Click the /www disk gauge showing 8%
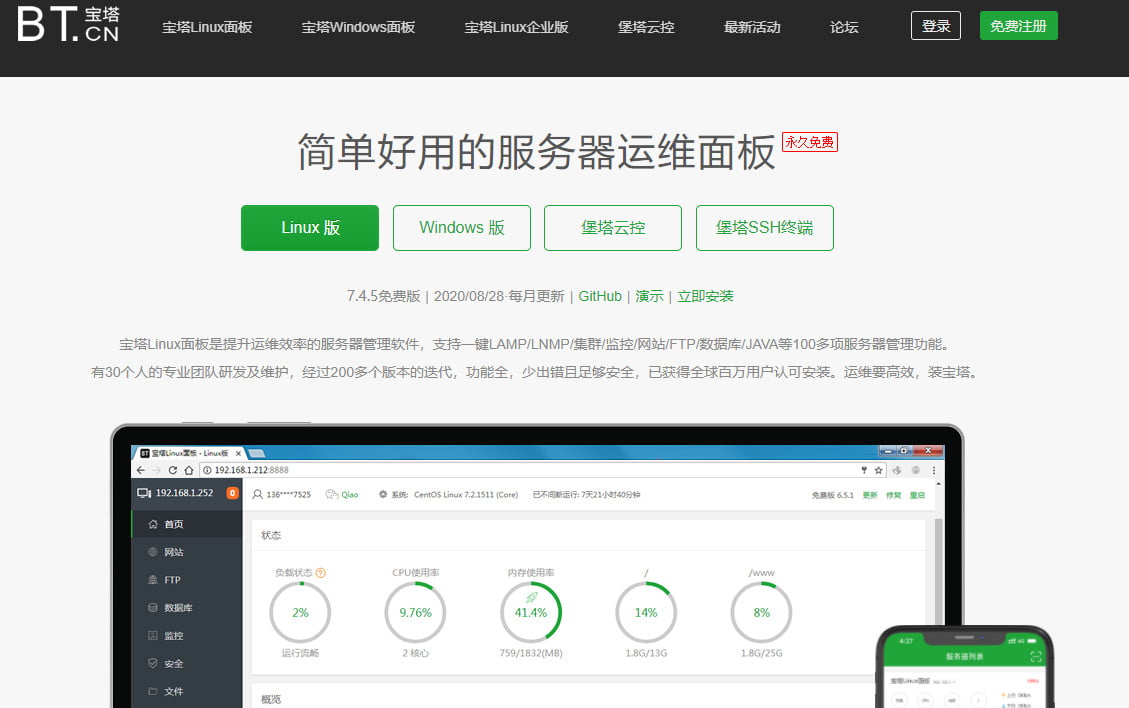The width and height of the screenshot is (1129, 708). (761, 612)
